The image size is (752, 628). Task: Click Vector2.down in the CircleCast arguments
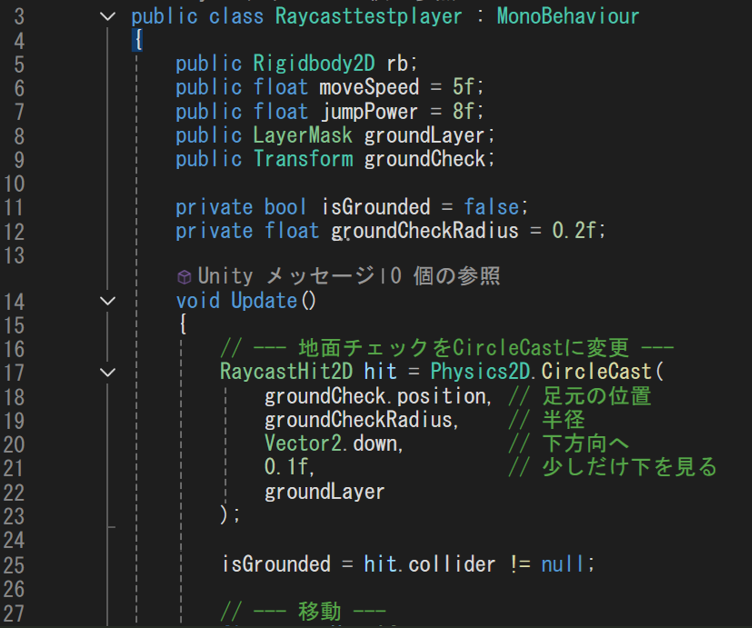(x=332, y=443)
